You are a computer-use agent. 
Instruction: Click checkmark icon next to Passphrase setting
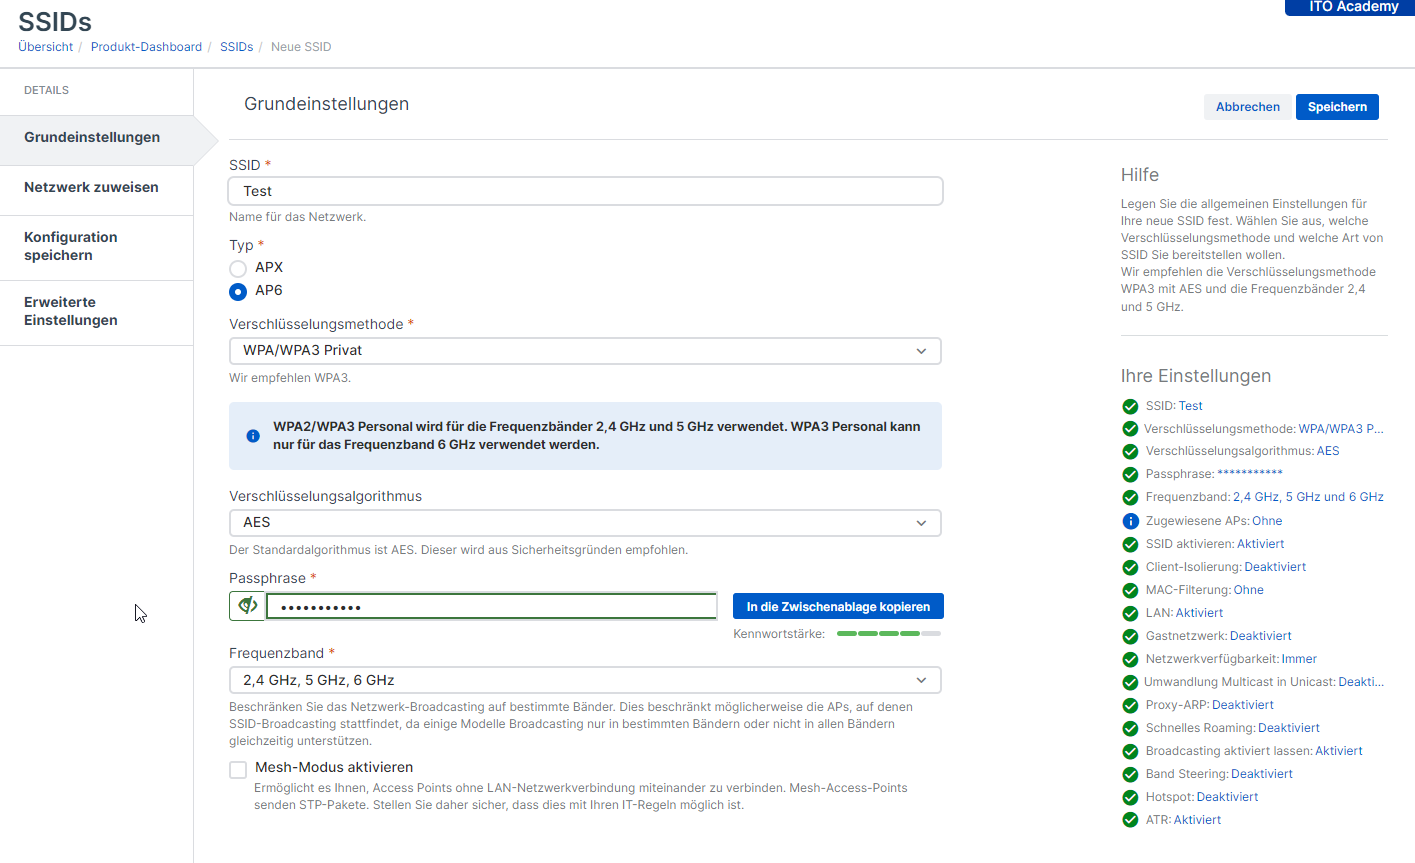[x=1130, y=474]
